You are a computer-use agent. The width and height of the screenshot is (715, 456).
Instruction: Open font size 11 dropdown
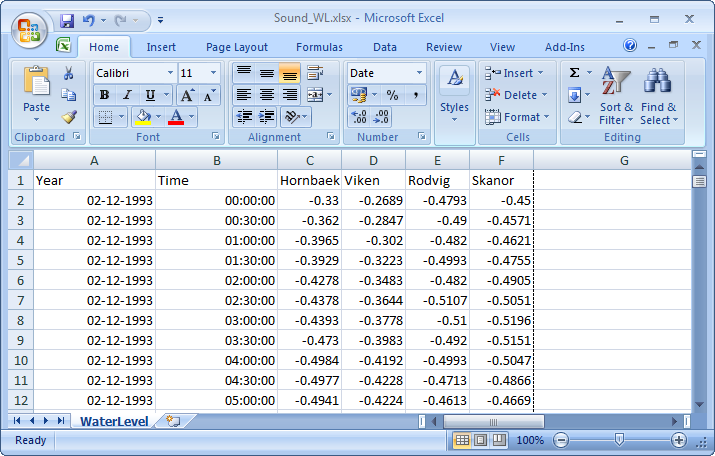pyautogui.click(x=213, y=73)
